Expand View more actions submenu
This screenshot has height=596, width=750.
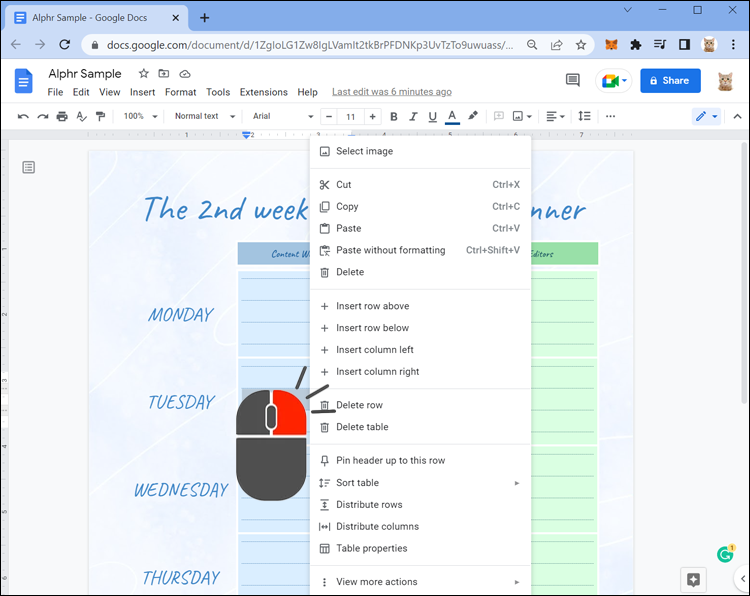pyautogui.click(x=420, y=582)
